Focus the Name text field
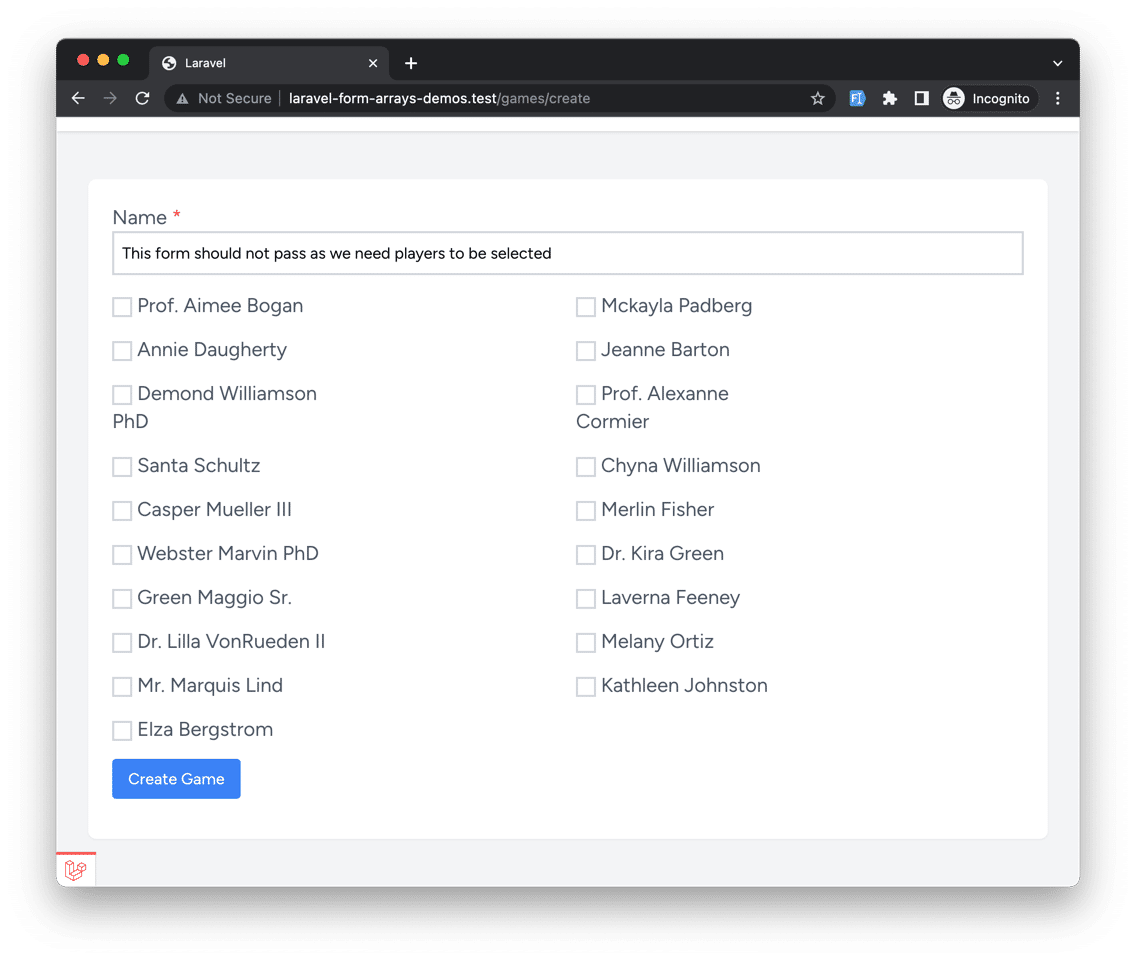 [567, 254]
